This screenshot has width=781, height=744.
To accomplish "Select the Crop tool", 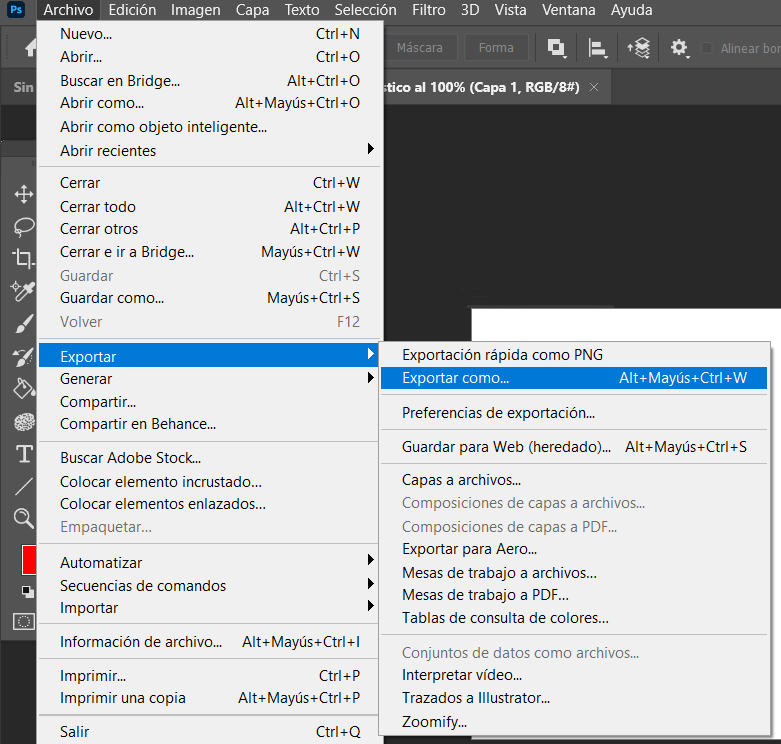I will (x=23, y=259).
